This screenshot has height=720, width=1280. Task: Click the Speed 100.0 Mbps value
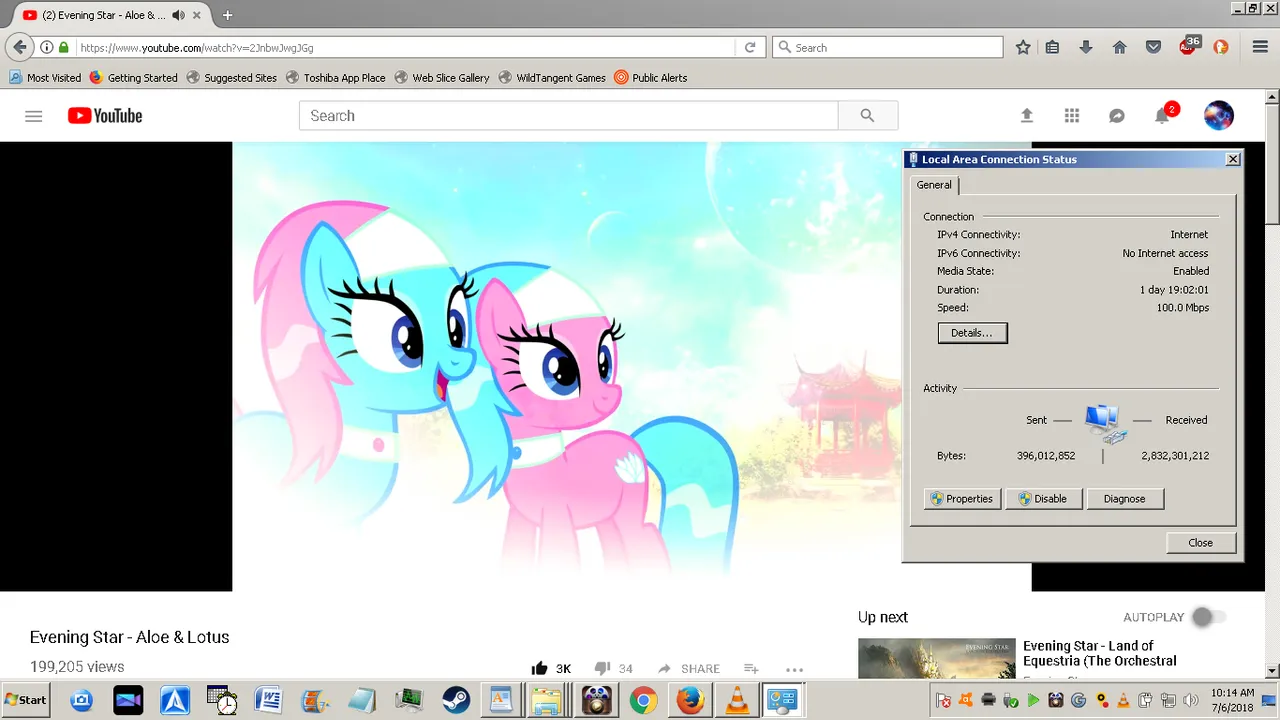click(1183, 308)
